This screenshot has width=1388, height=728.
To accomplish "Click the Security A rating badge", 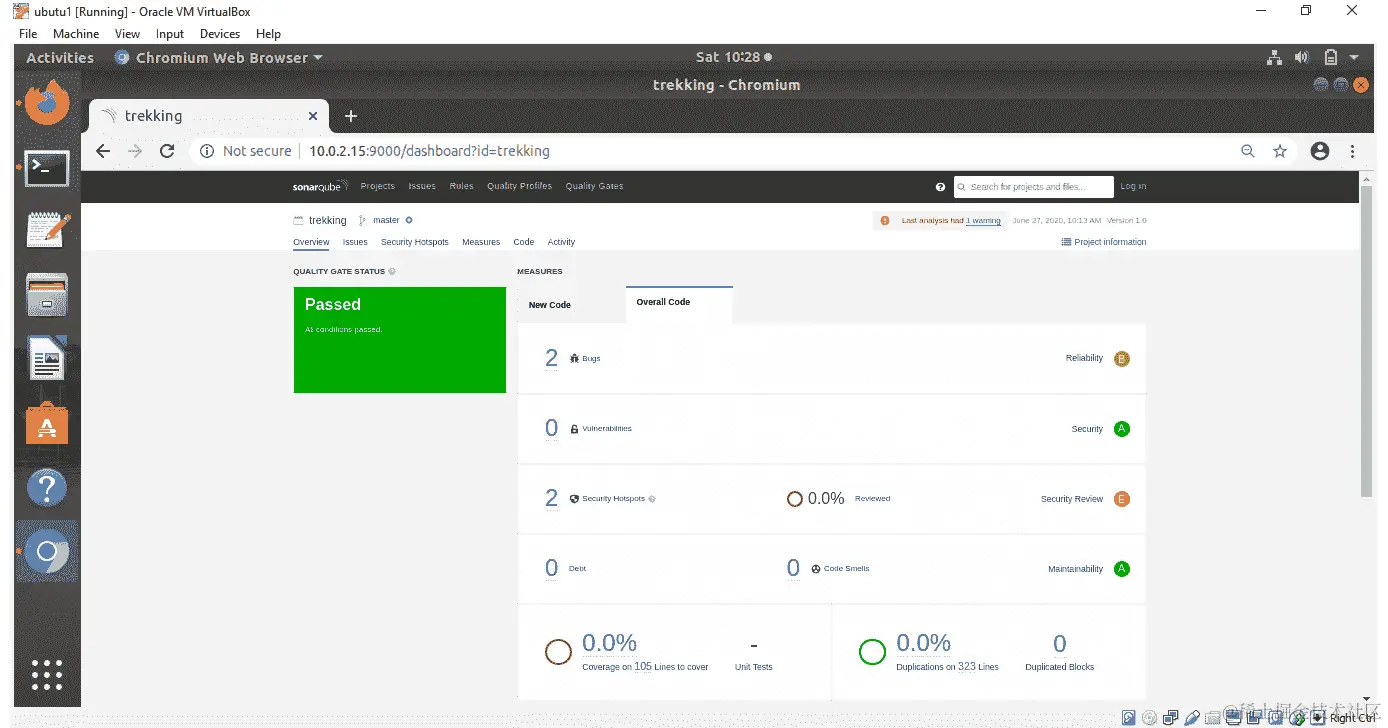I will pyautogui.click(x=1121, y=428).
